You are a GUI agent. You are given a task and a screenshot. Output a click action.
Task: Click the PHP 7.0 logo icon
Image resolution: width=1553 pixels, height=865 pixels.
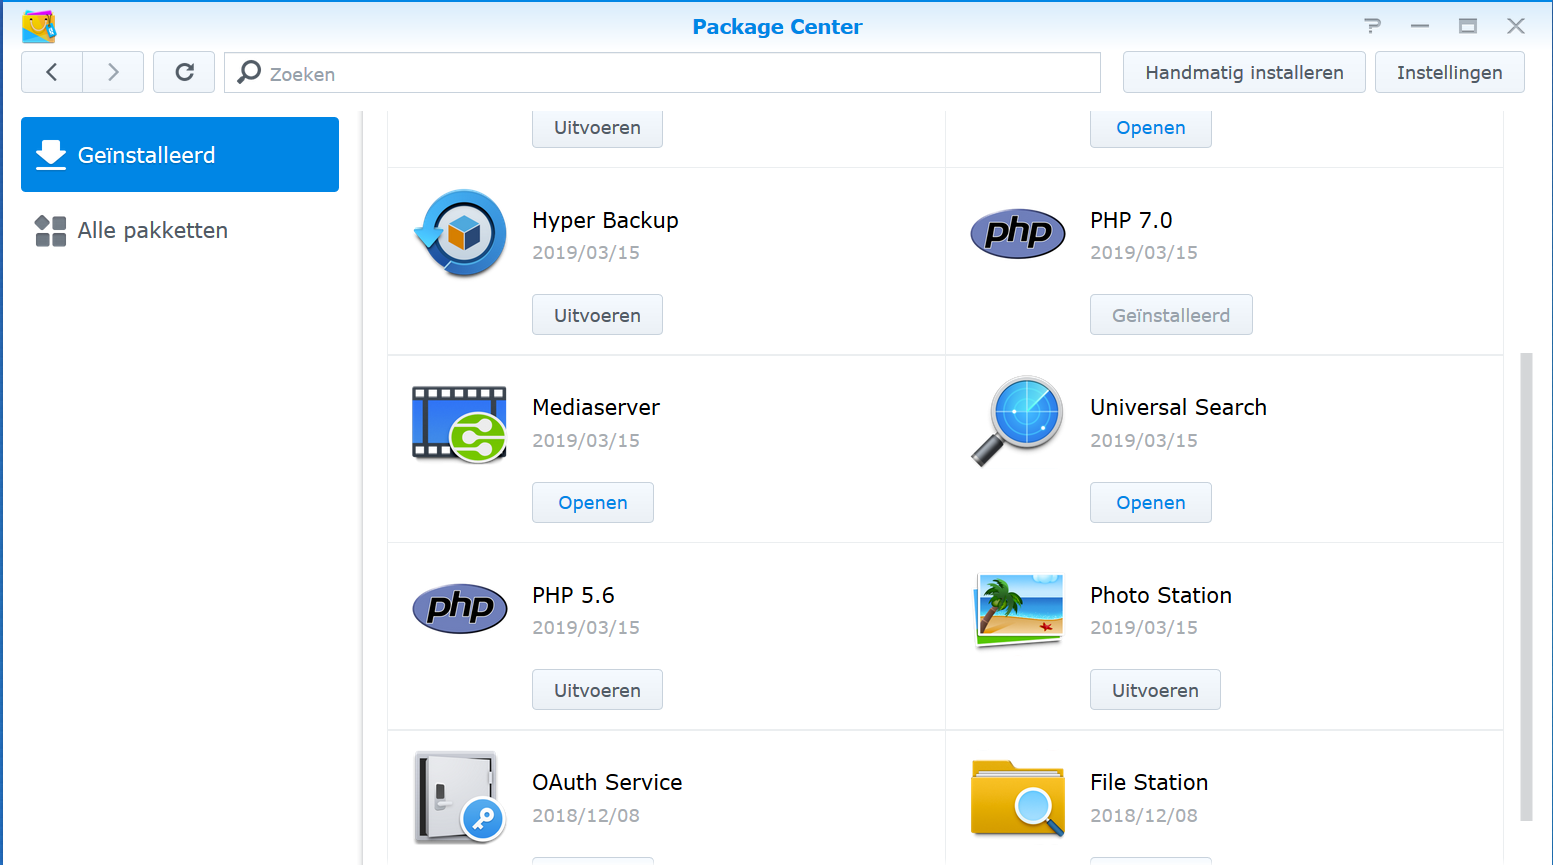(1017, 233)
